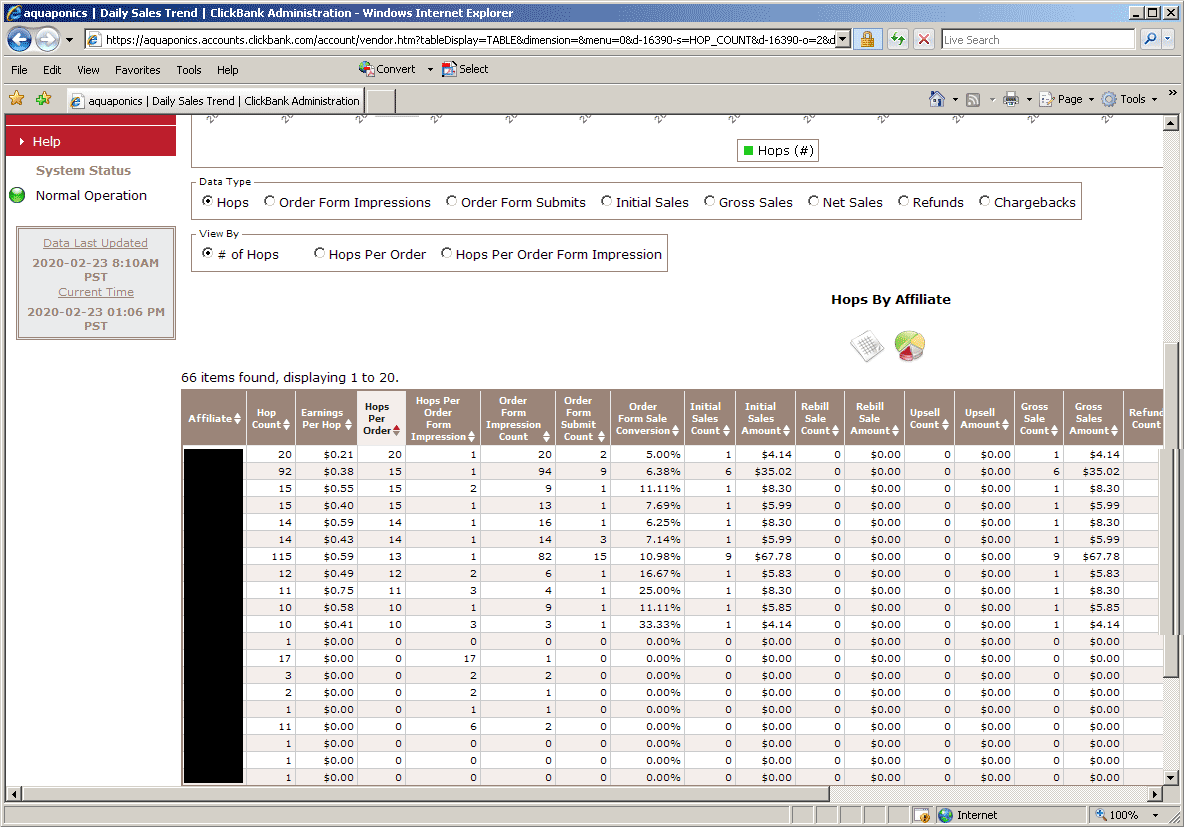Click the Stop loading X icon
This screenshot has height=827, width=1184.
(x=924, y=40)
